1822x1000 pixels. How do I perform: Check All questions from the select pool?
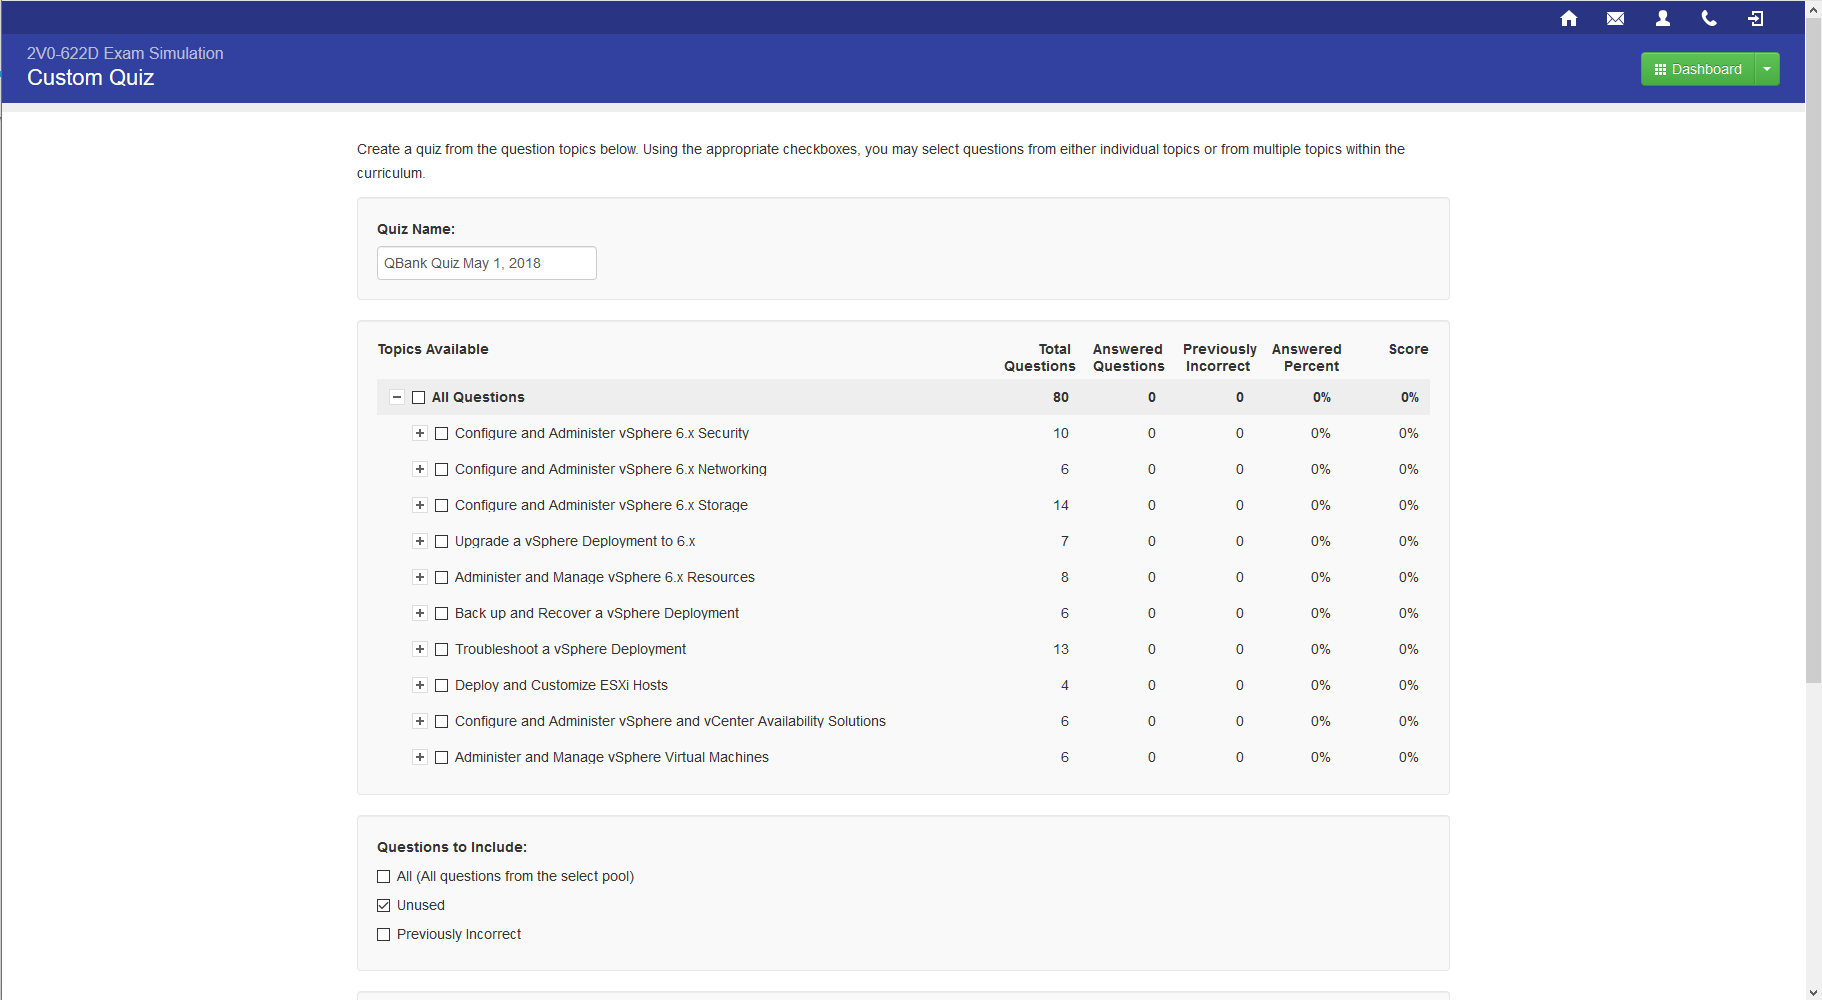click(383, 876)
